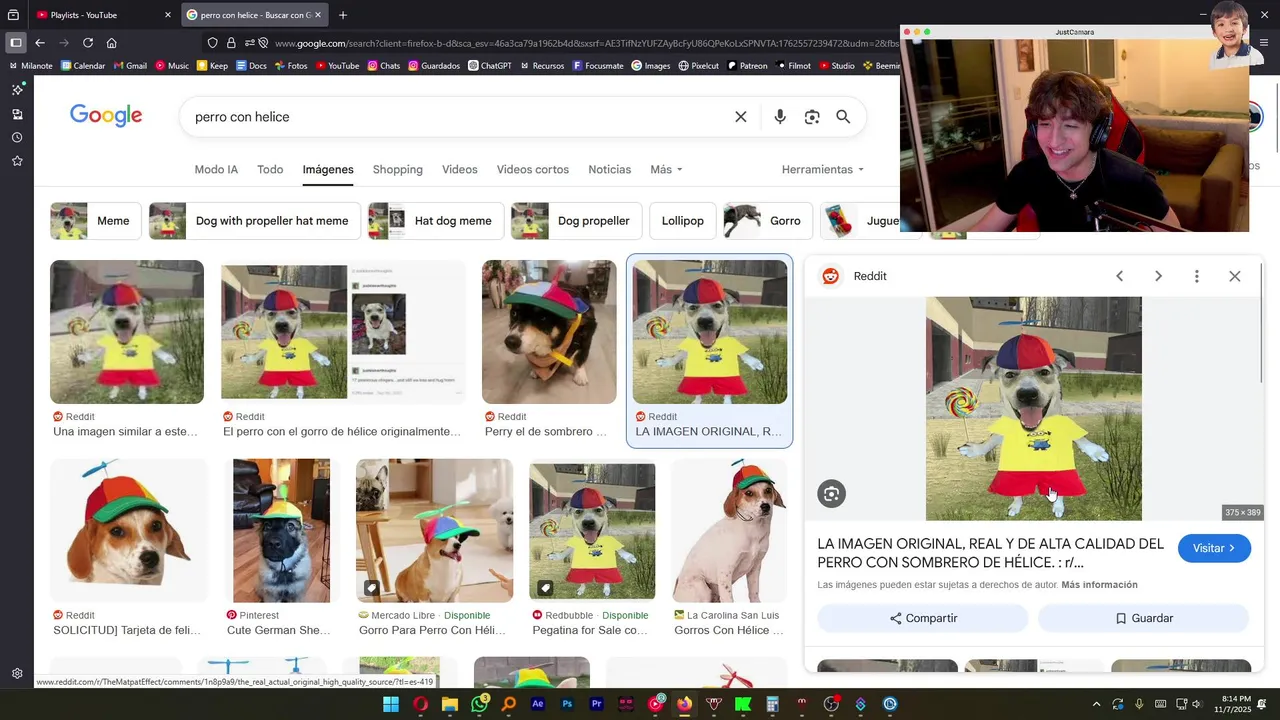Open Firefox sidebar AI chatbot sparkle icon
1280x720 pixels.
(x=17, y=90)
